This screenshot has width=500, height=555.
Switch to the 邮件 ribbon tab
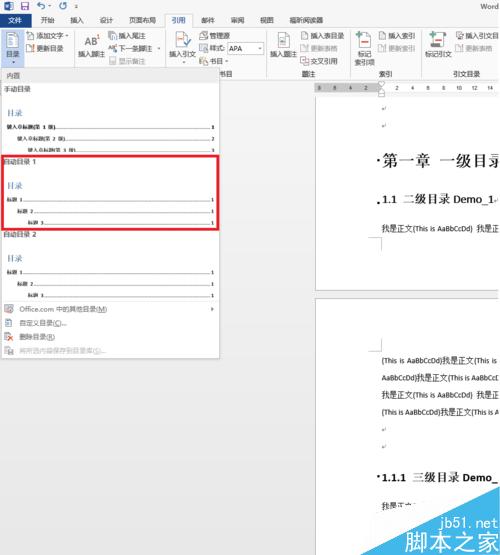(x=208, y=21)
